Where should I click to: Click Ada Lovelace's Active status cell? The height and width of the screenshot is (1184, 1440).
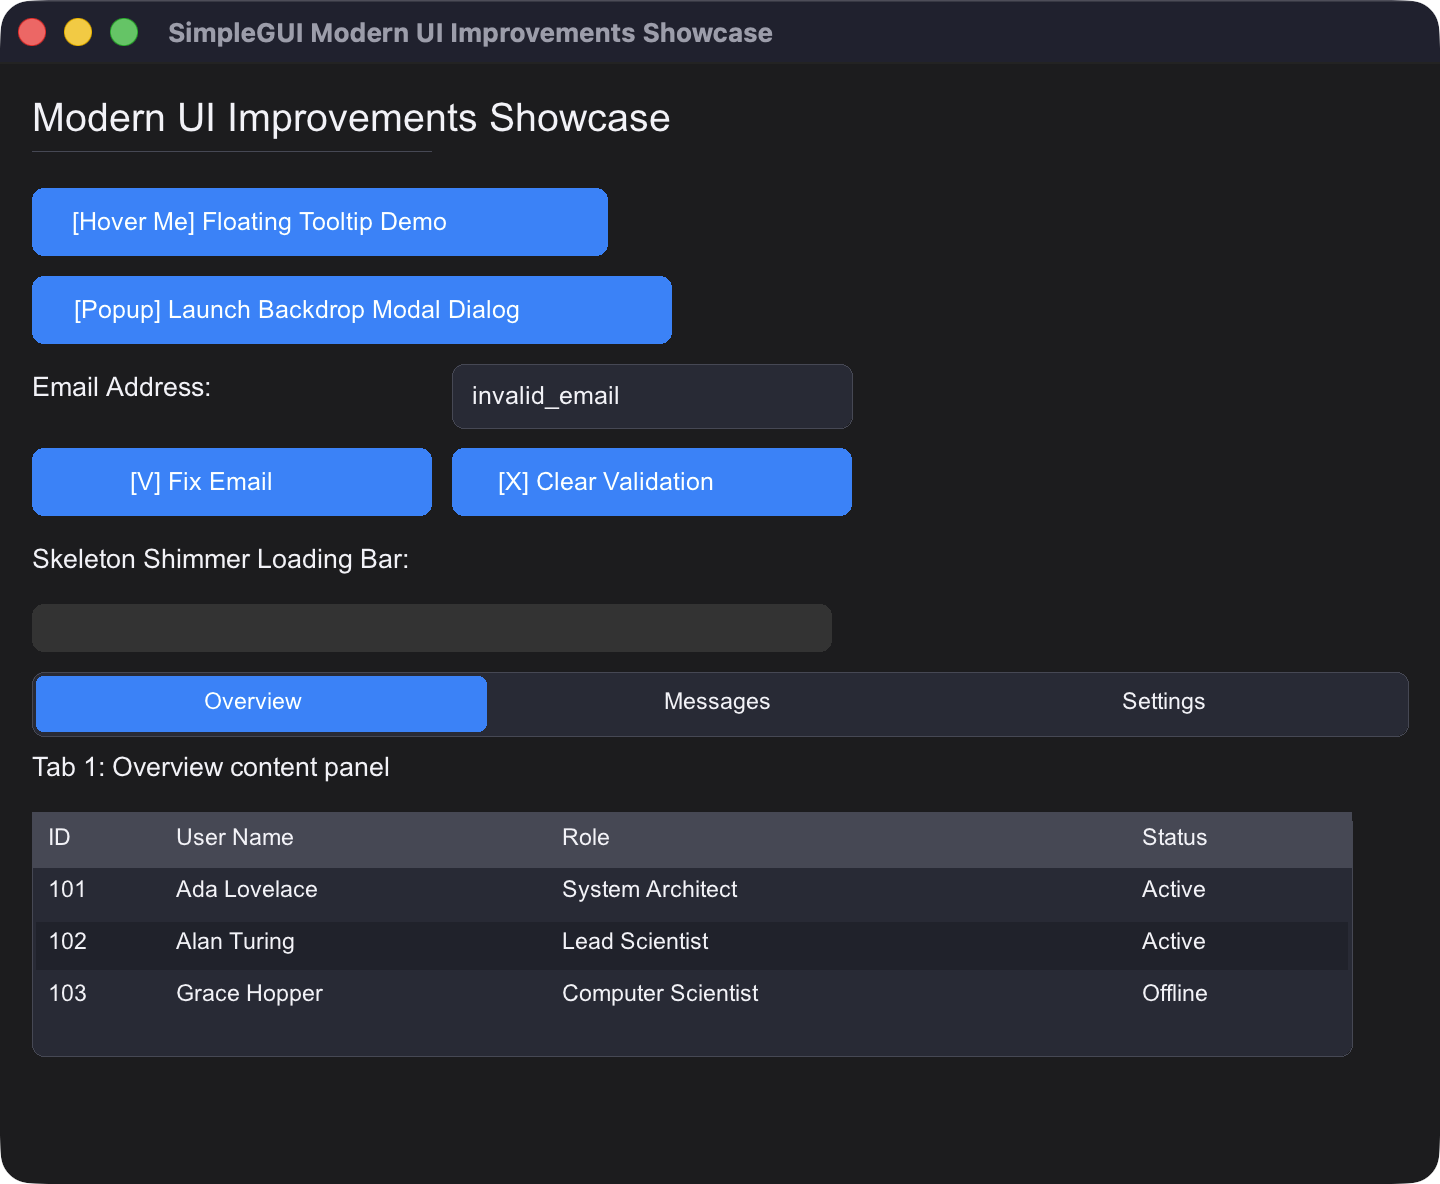click(x=1174, y=890)
